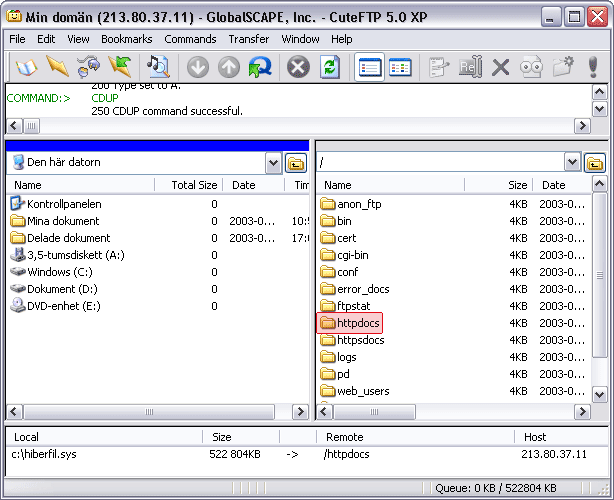Select Windows (C:) drive in local pane
Viewport: 614px width, 500px height.
[x=62, y=272]
